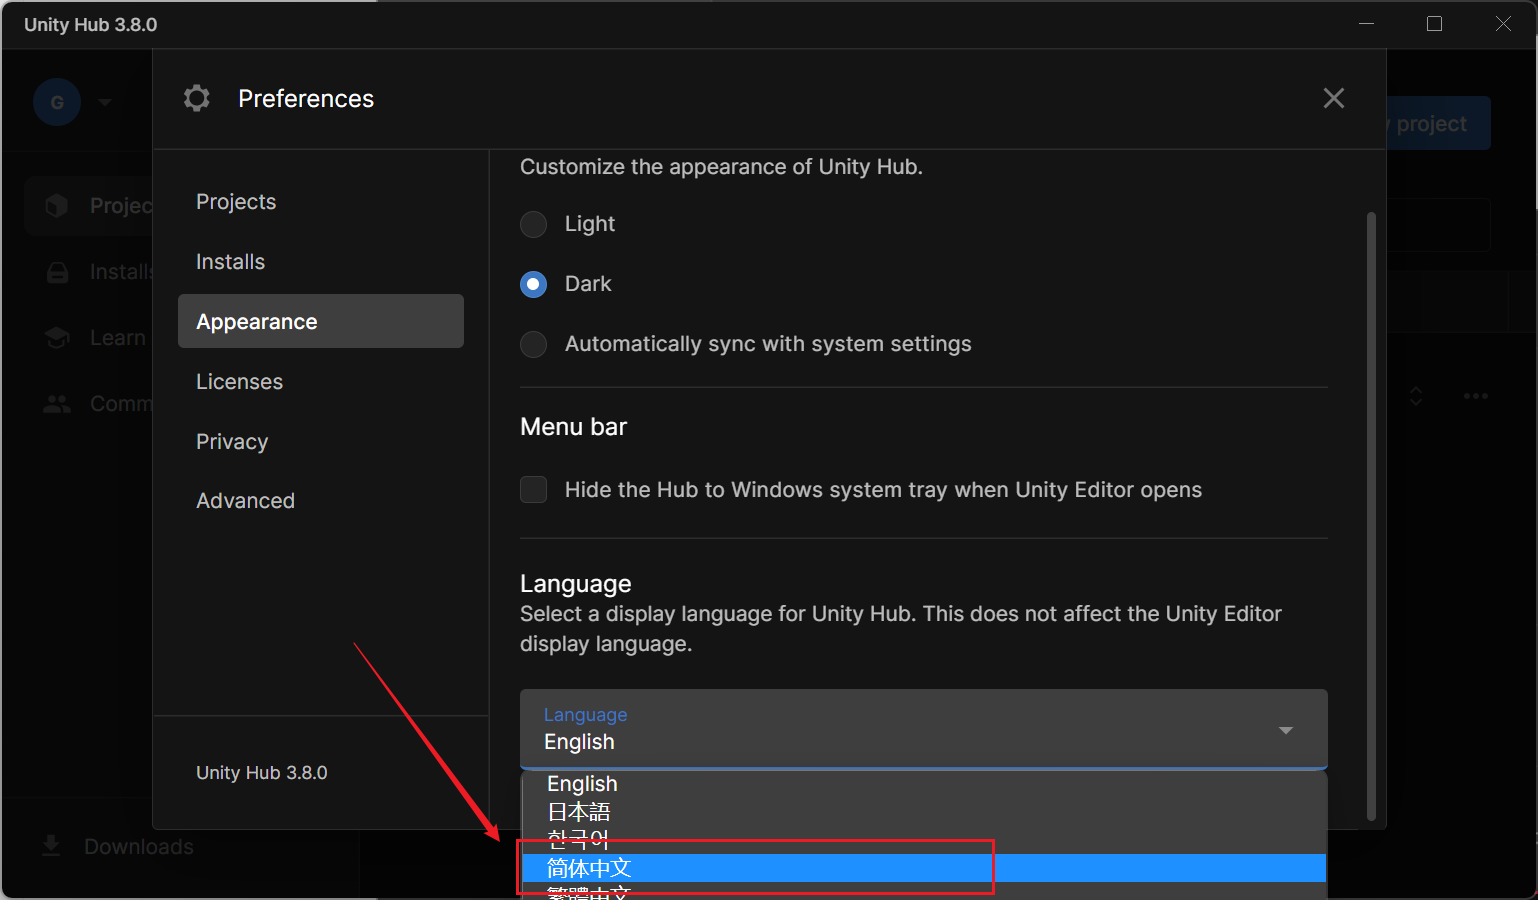Select the Light theme radio button

[x=534, y=224]
